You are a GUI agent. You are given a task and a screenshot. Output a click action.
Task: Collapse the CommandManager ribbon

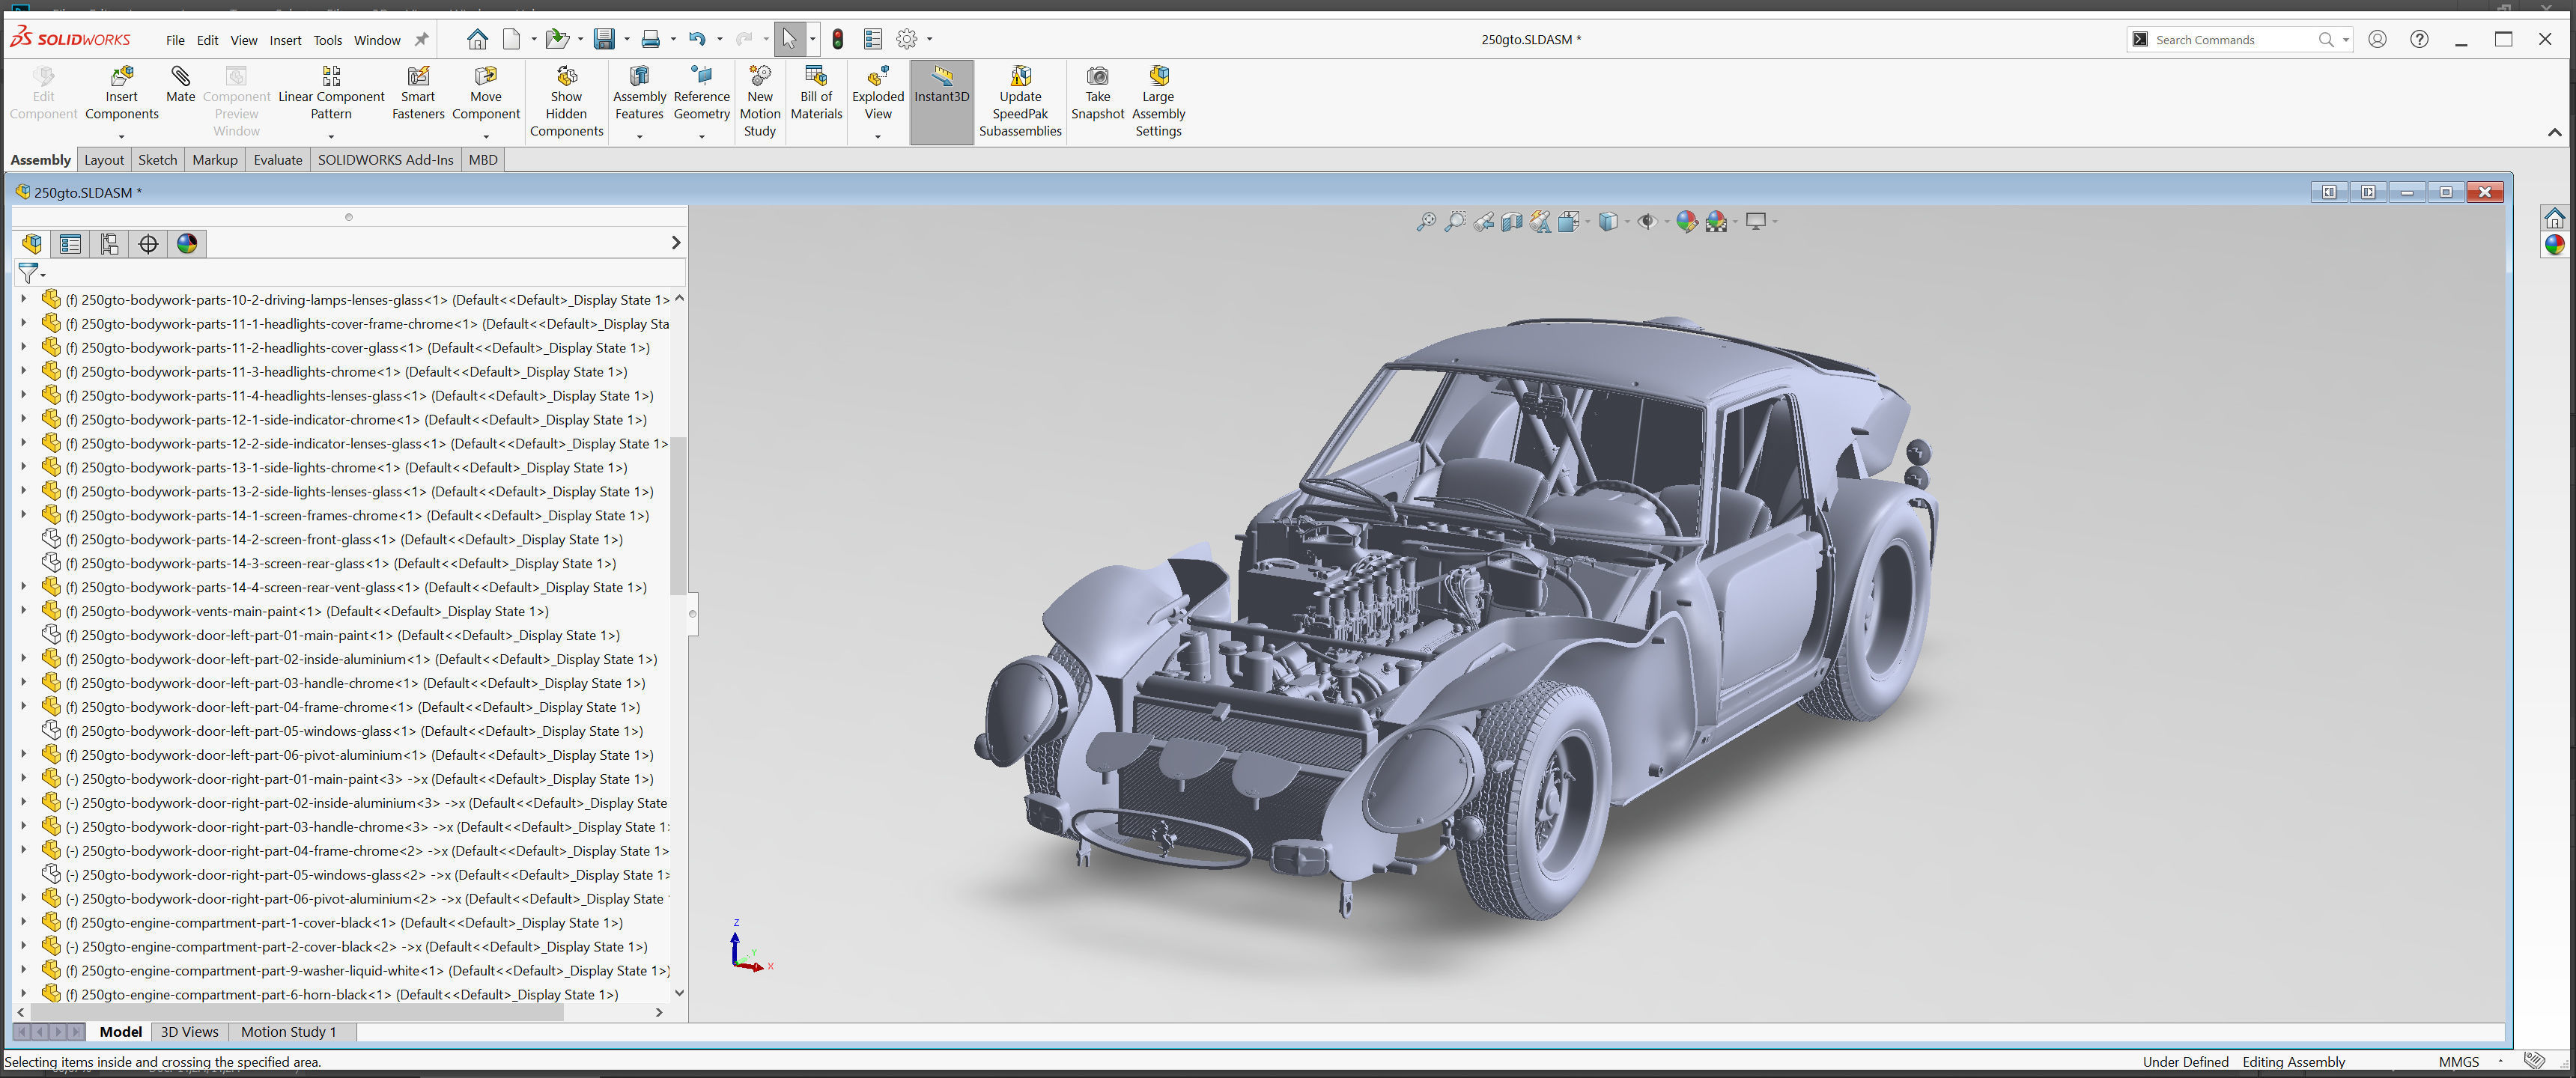click(x=2554, y=132)
